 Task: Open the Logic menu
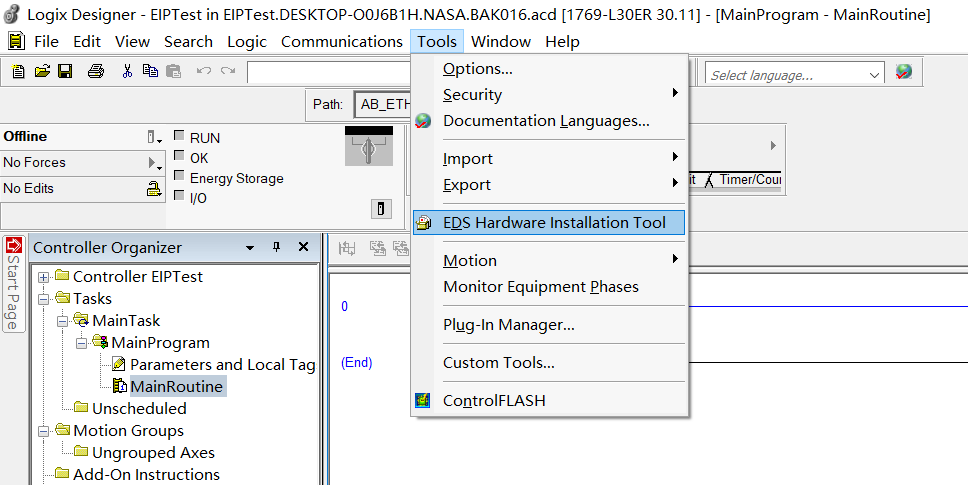point(247,41)
